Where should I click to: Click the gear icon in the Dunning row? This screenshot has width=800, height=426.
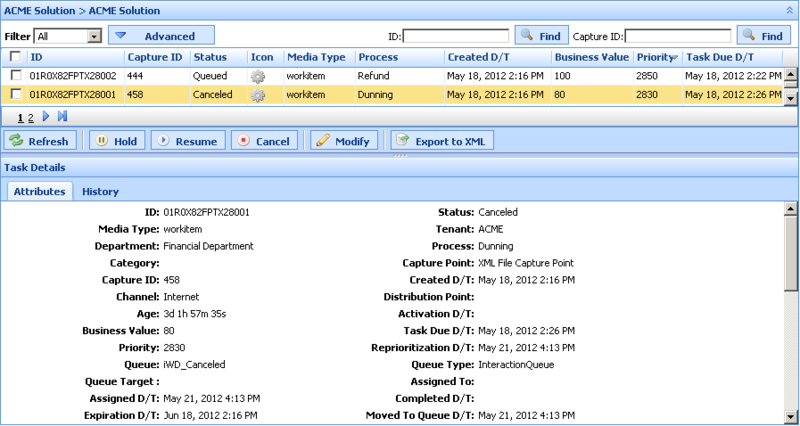point(258,95)
